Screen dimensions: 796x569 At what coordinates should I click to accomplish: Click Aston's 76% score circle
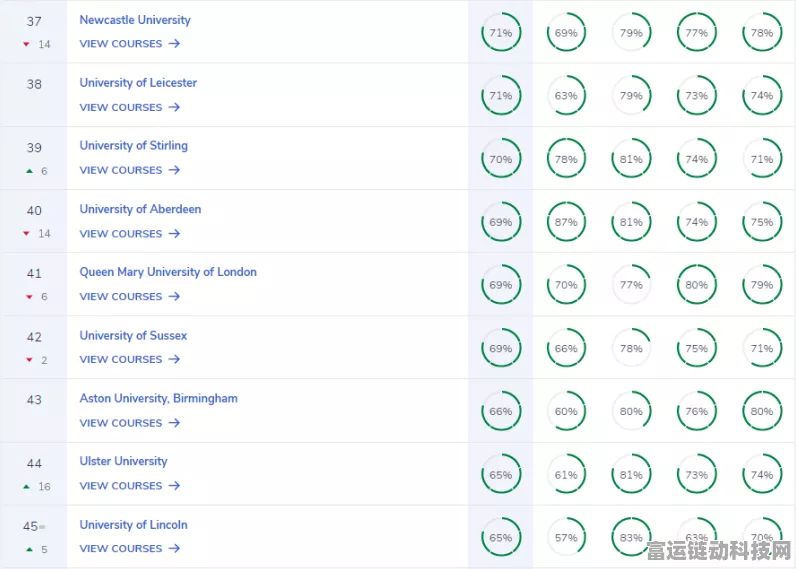point(696,411)
